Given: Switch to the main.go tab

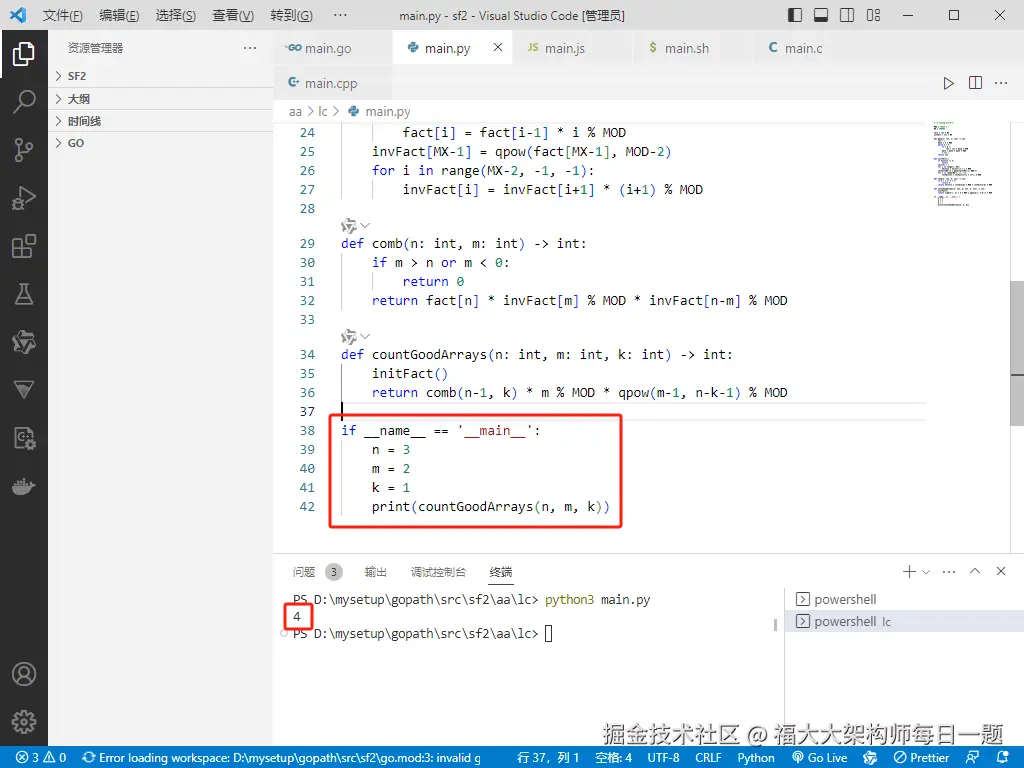Looking at the screenshot, I should (333, 48).
